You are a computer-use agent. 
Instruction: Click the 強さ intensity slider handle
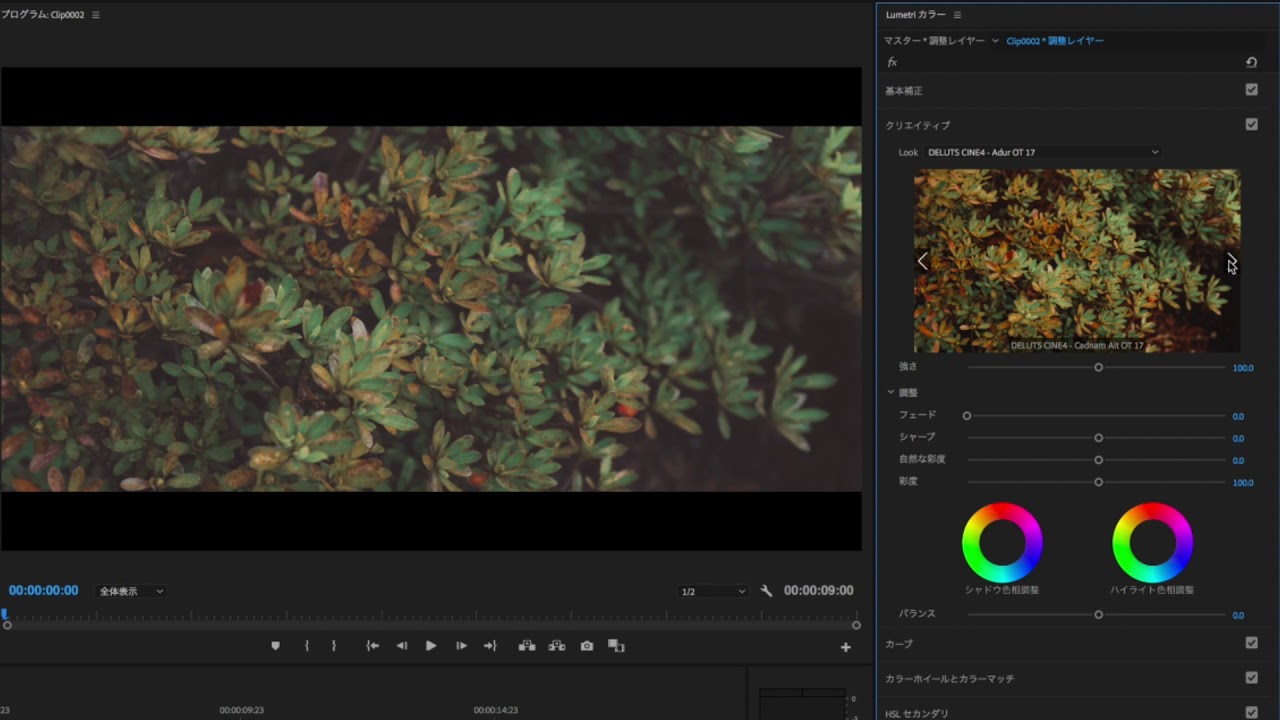click(x=1098, y=367)
